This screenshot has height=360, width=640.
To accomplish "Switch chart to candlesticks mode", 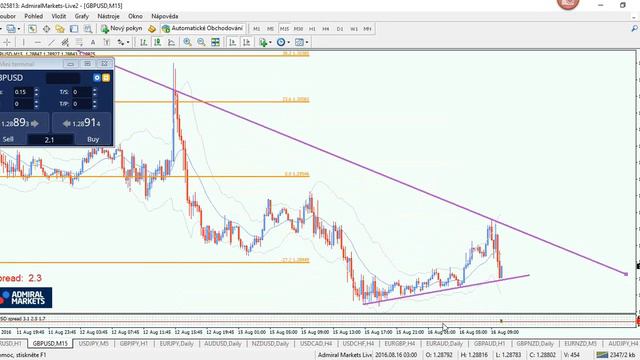I will (x=158, y=42).
